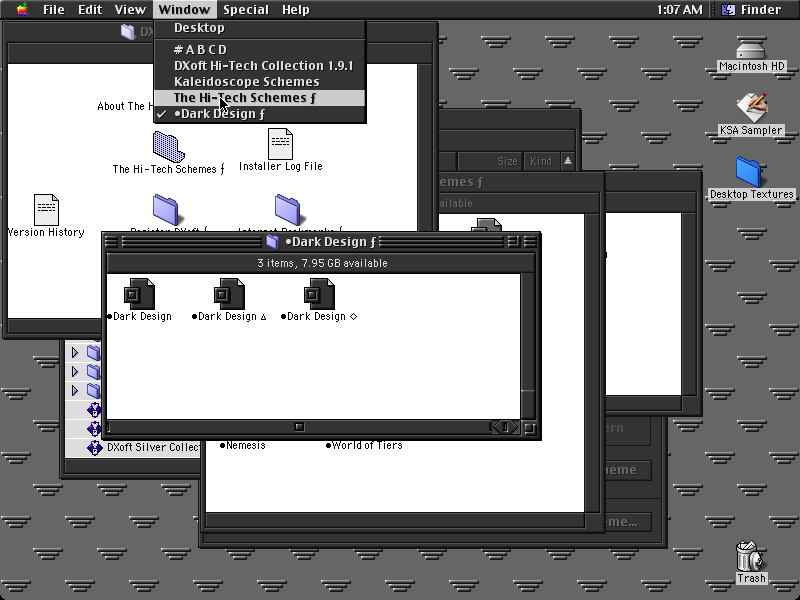Select checked •Dark Design ƒ menu entry
Viewport: 800px width, 600px height.
[260, 114]
